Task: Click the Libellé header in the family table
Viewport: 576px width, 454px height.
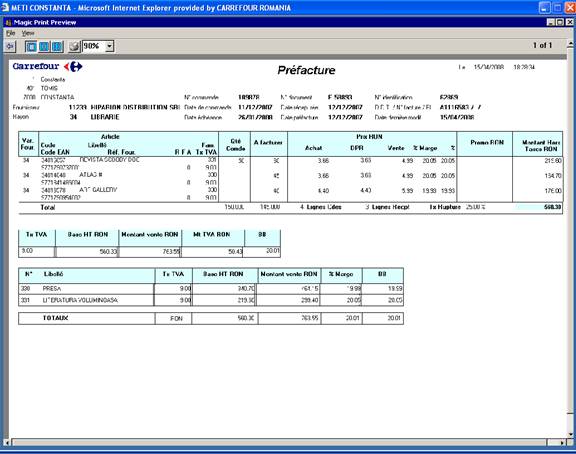Action: 54,274
